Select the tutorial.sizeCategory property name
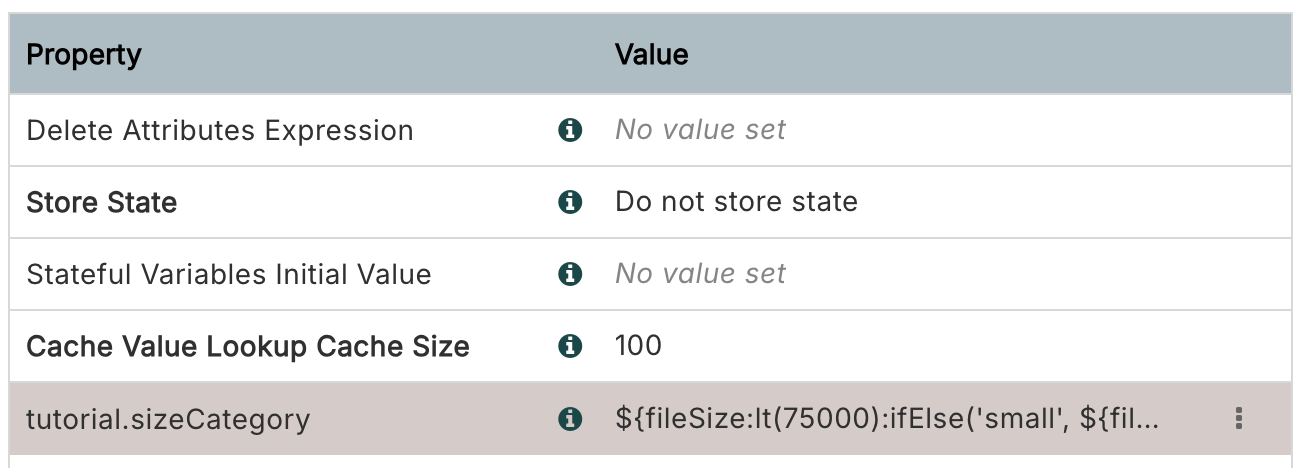The image size is (1308, 468). 168,418
